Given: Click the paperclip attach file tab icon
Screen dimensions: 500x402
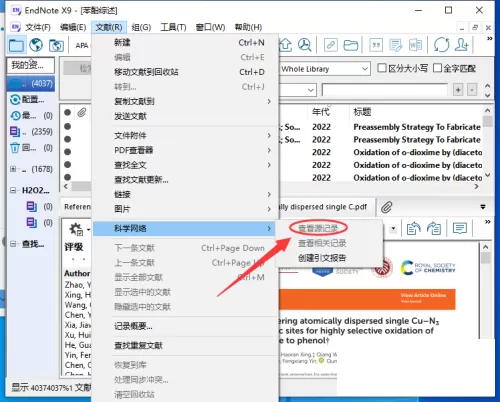Looking at the screenshot, I should click(387, 207).
